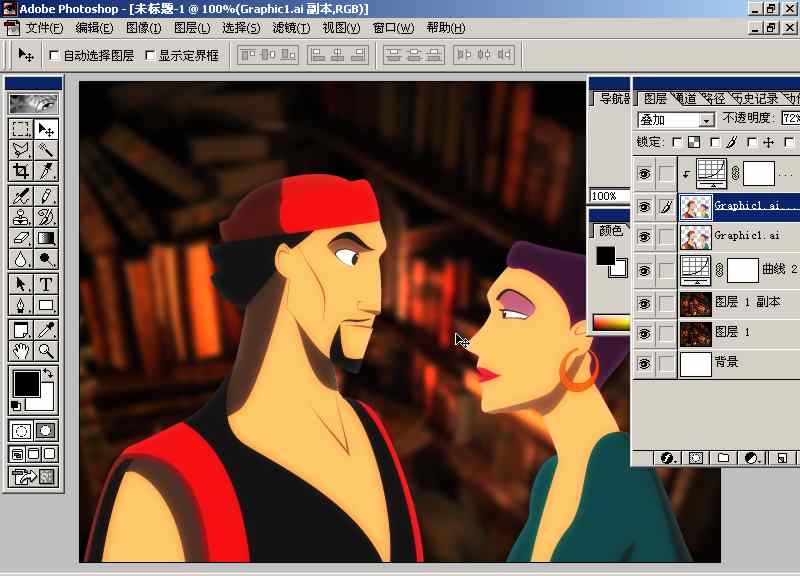Select the Airbrush tool
Viewport: 800px width, 576px height.
point(21,196)
